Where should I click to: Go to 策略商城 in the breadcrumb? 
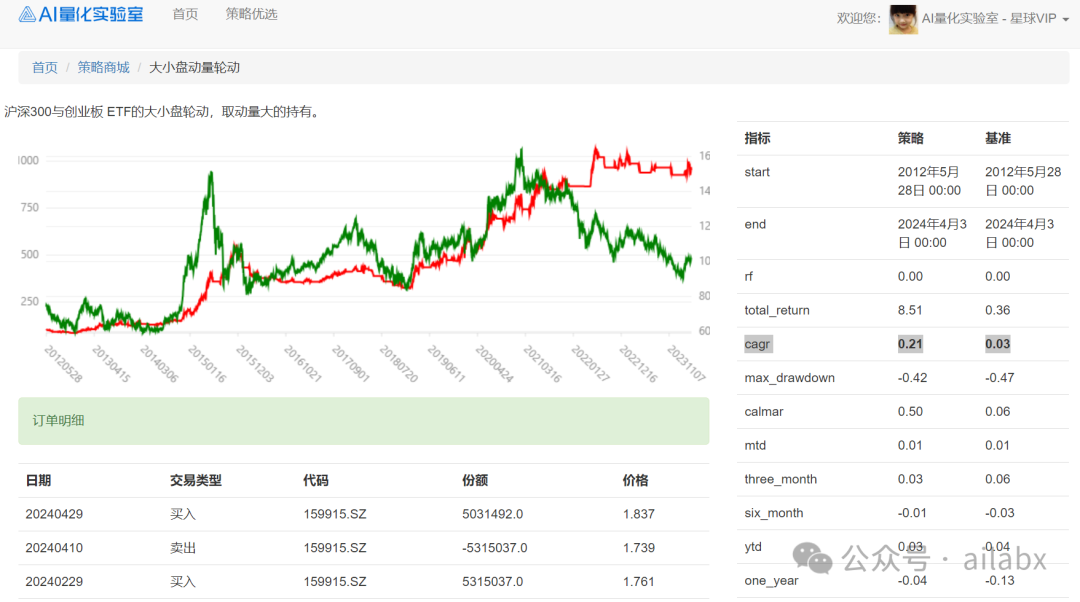point(103,68)
